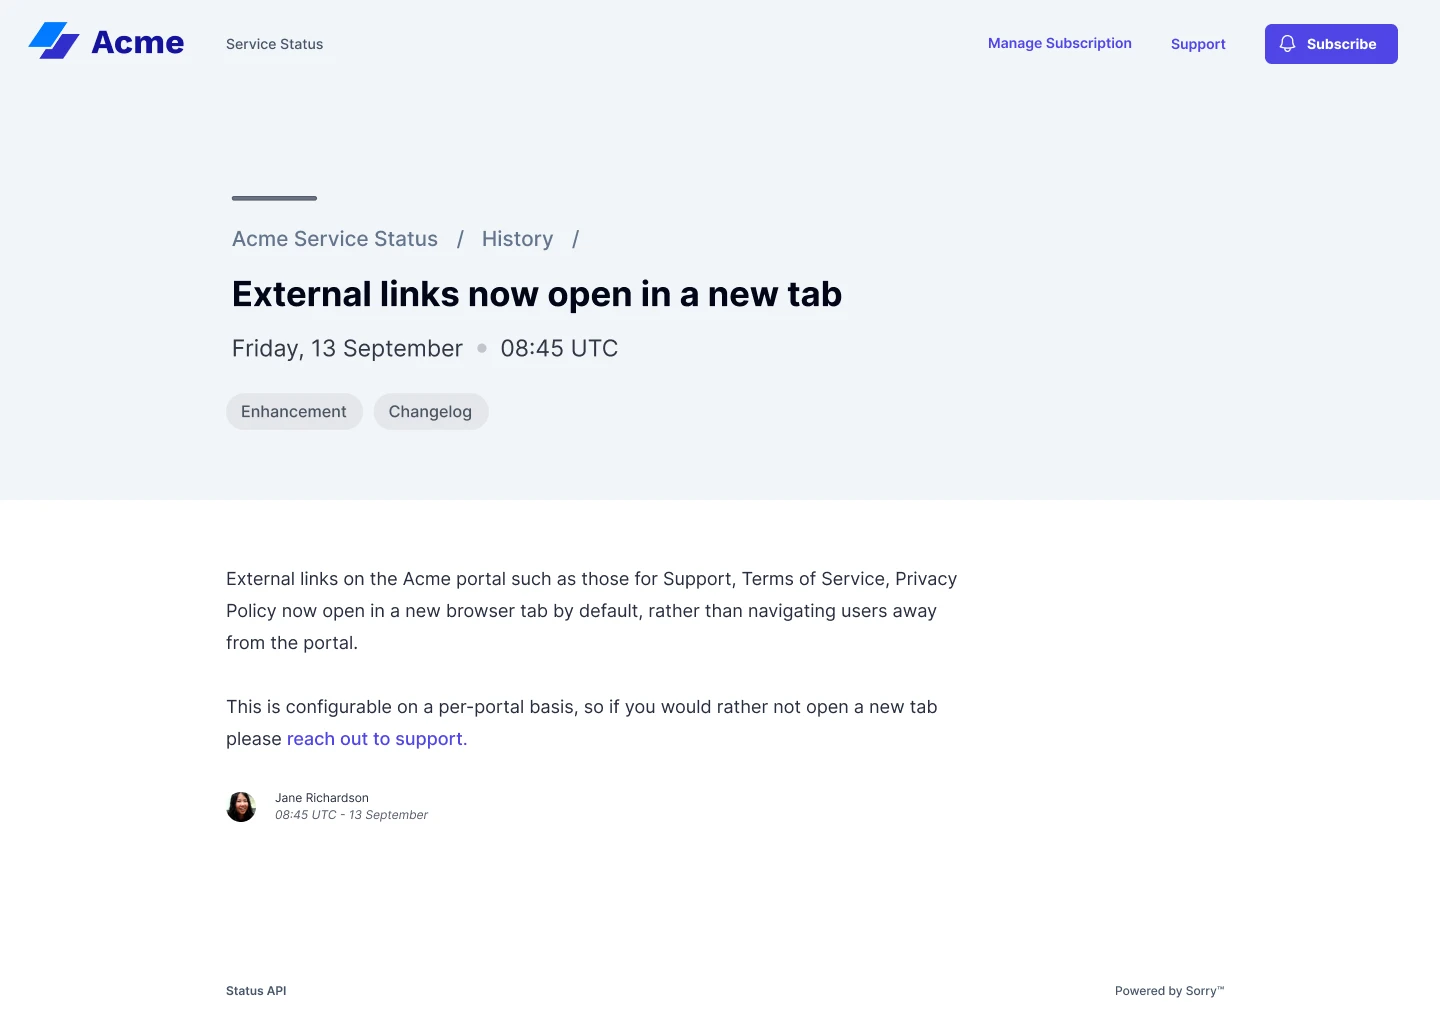Click the Enhancement tag
Screen dimensions: 1440x1024
[x=294, y=412]
